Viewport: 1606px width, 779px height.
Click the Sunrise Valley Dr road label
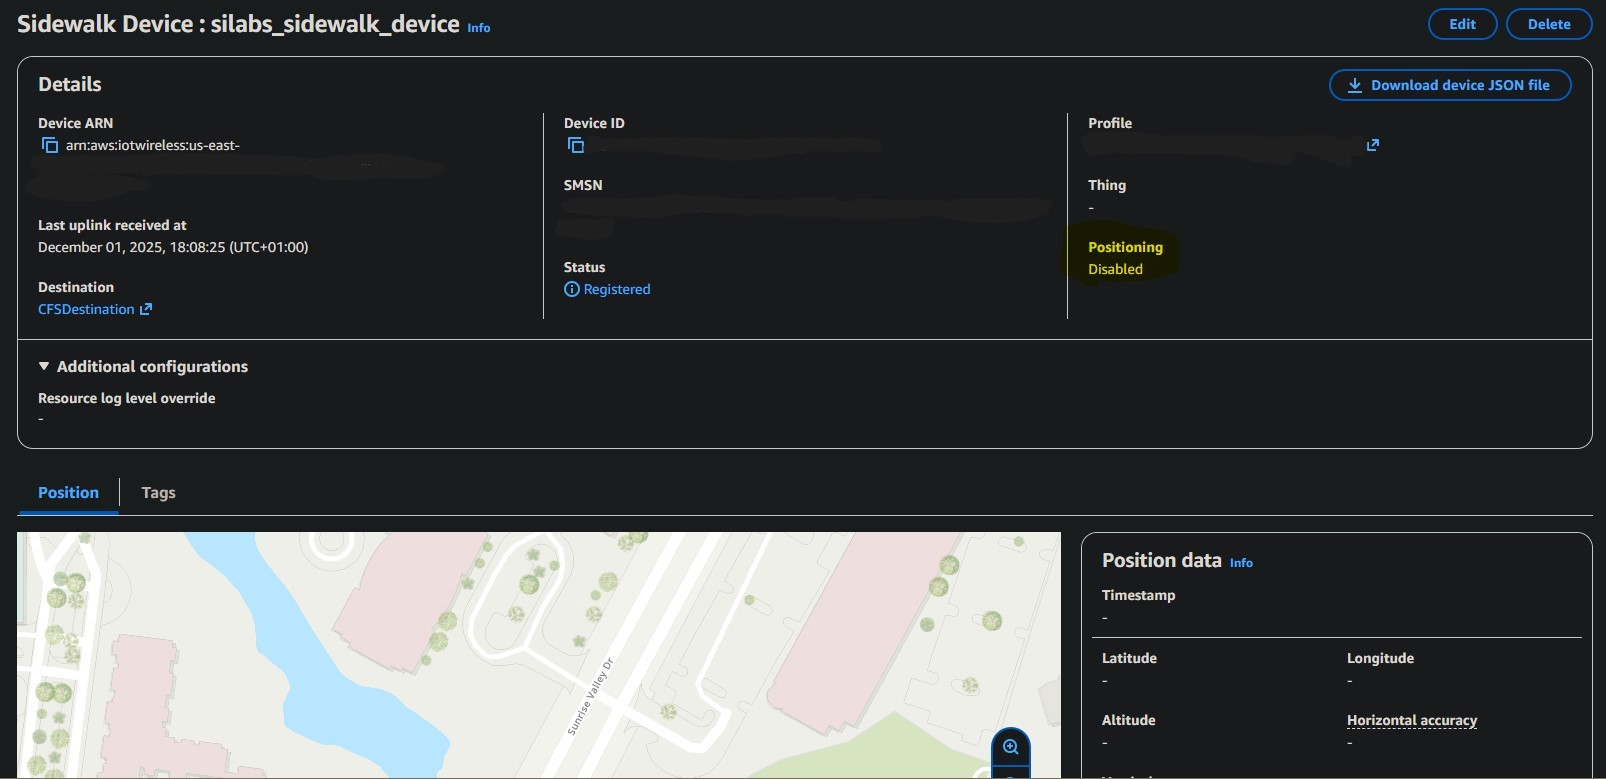pyautogui.click(x=590, y=697)
